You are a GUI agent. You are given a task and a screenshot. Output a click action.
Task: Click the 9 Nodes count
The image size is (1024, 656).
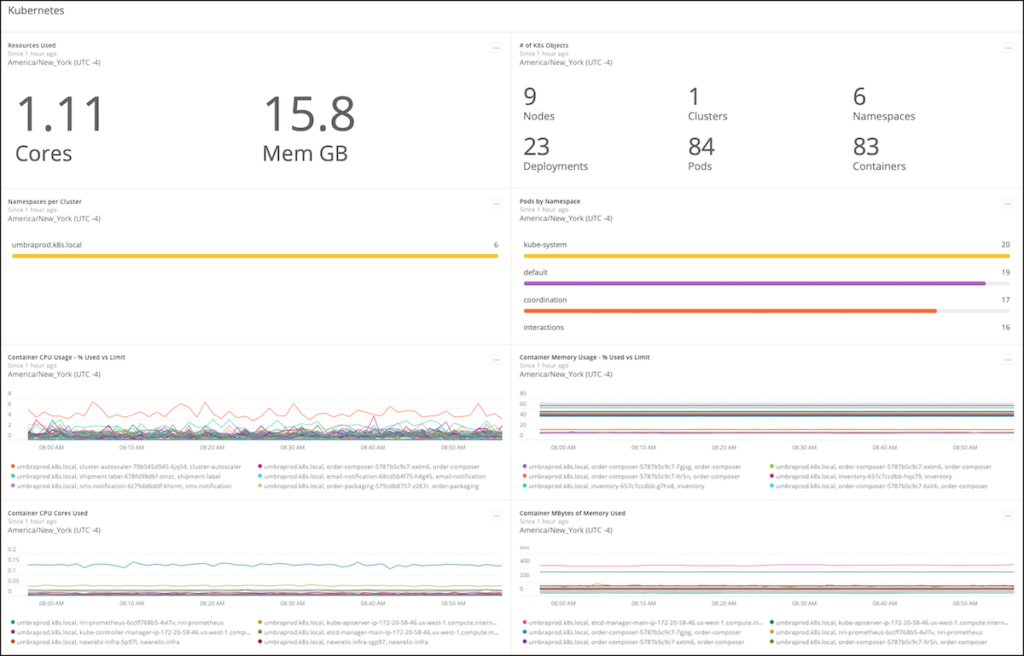coord(531,98)
